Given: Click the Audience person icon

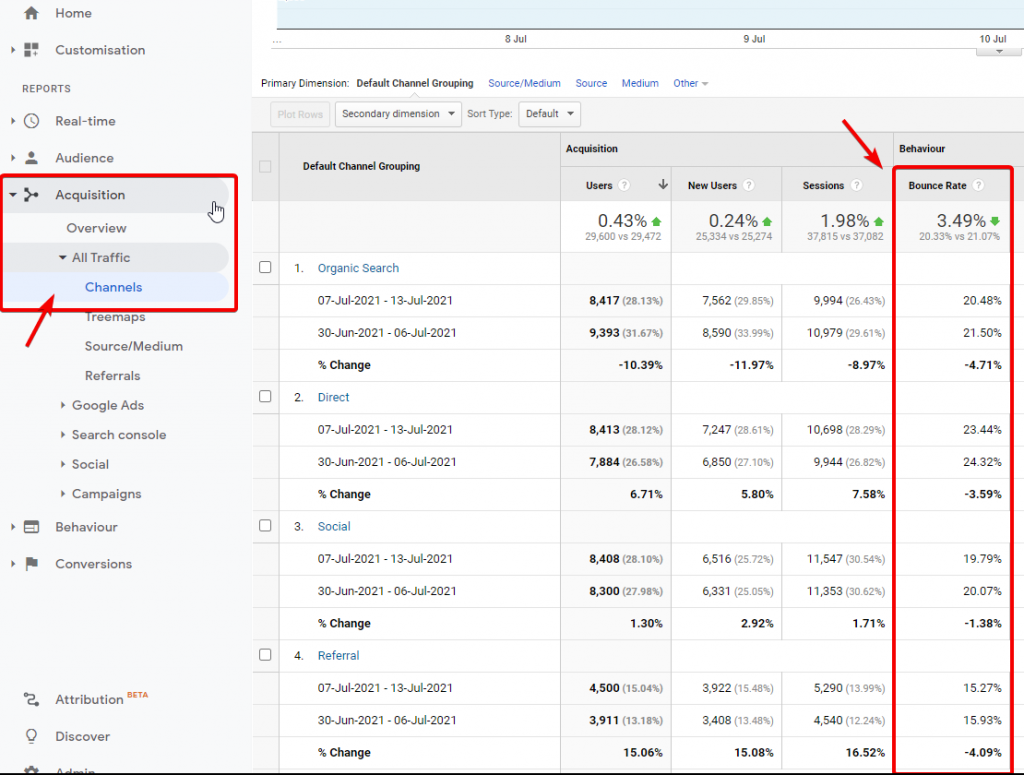Looking at the screenshot, I should 31,158.
